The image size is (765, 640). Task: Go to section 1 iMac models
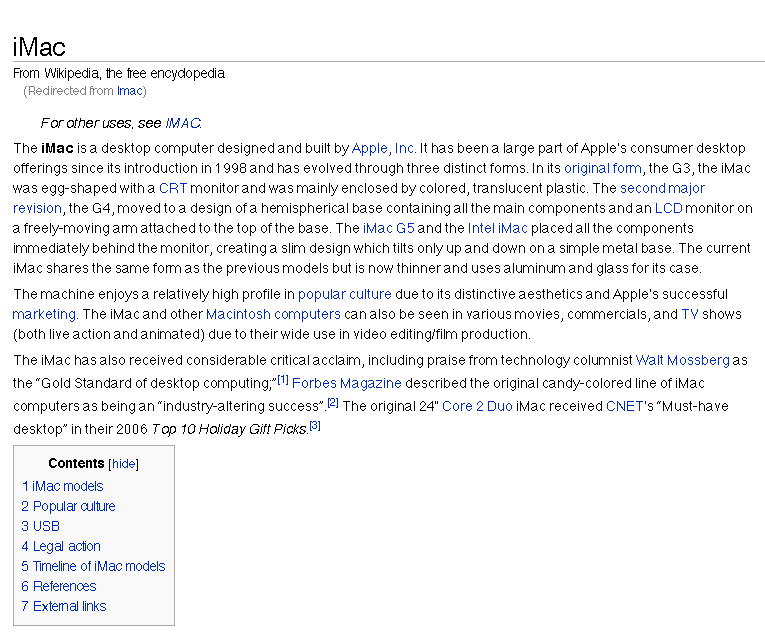click(63, 486)
